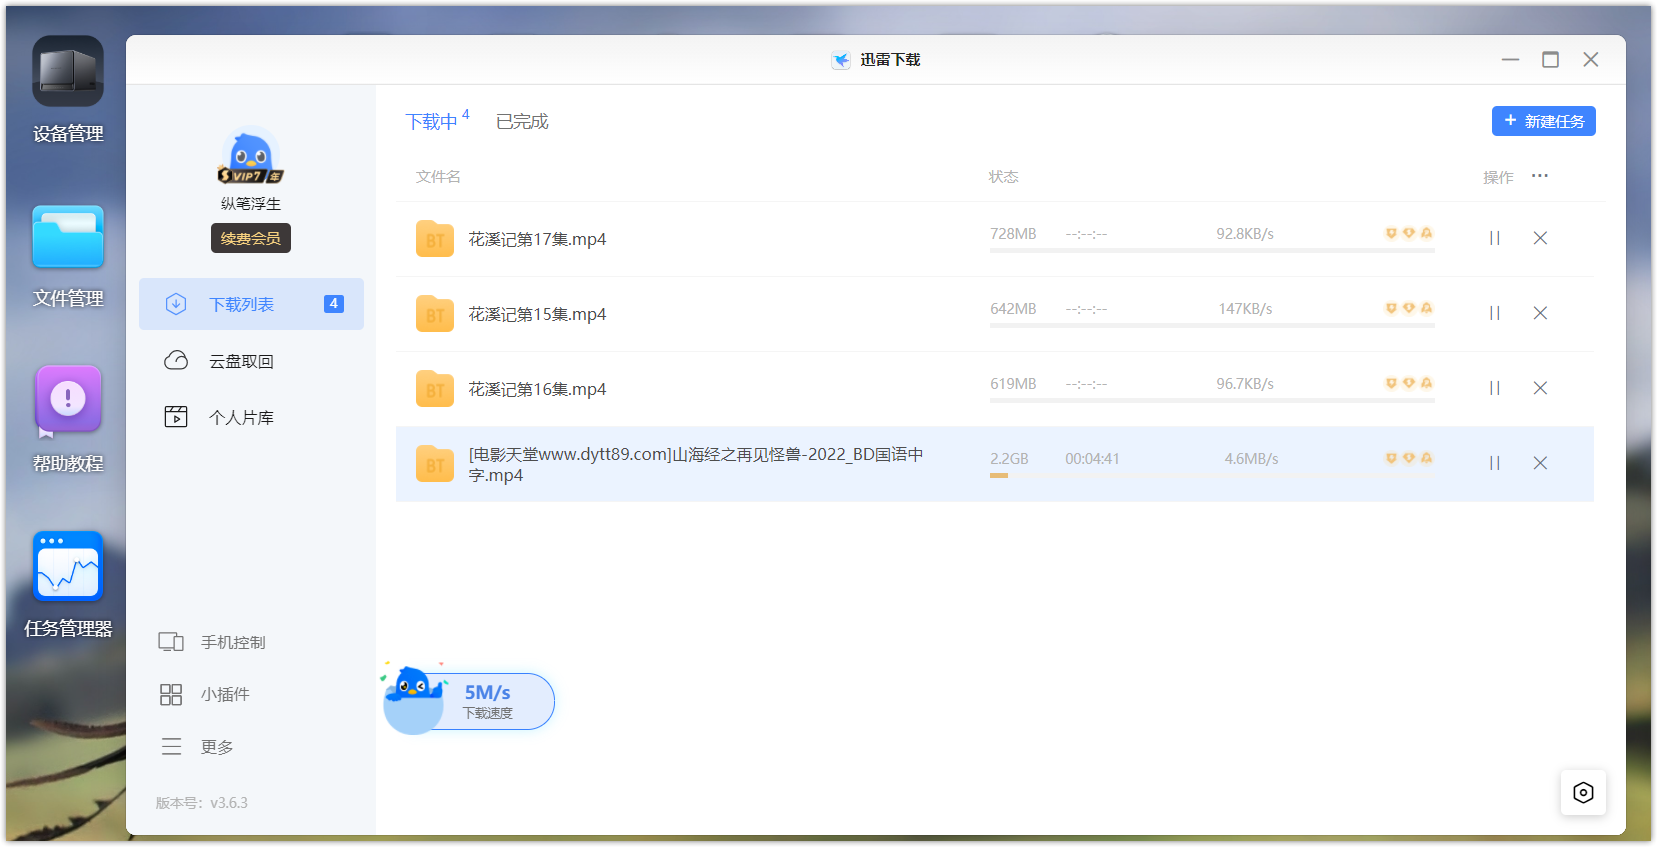Click the 00:04:41 remaining time
The height and width of the screenshot is (847, 1657).
1092,459
